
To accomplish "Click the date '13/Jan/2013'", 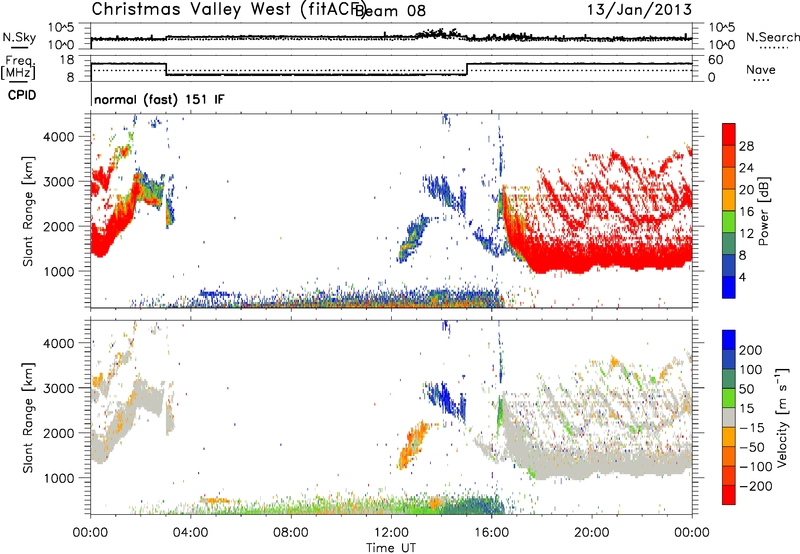I will click(639, 9).
